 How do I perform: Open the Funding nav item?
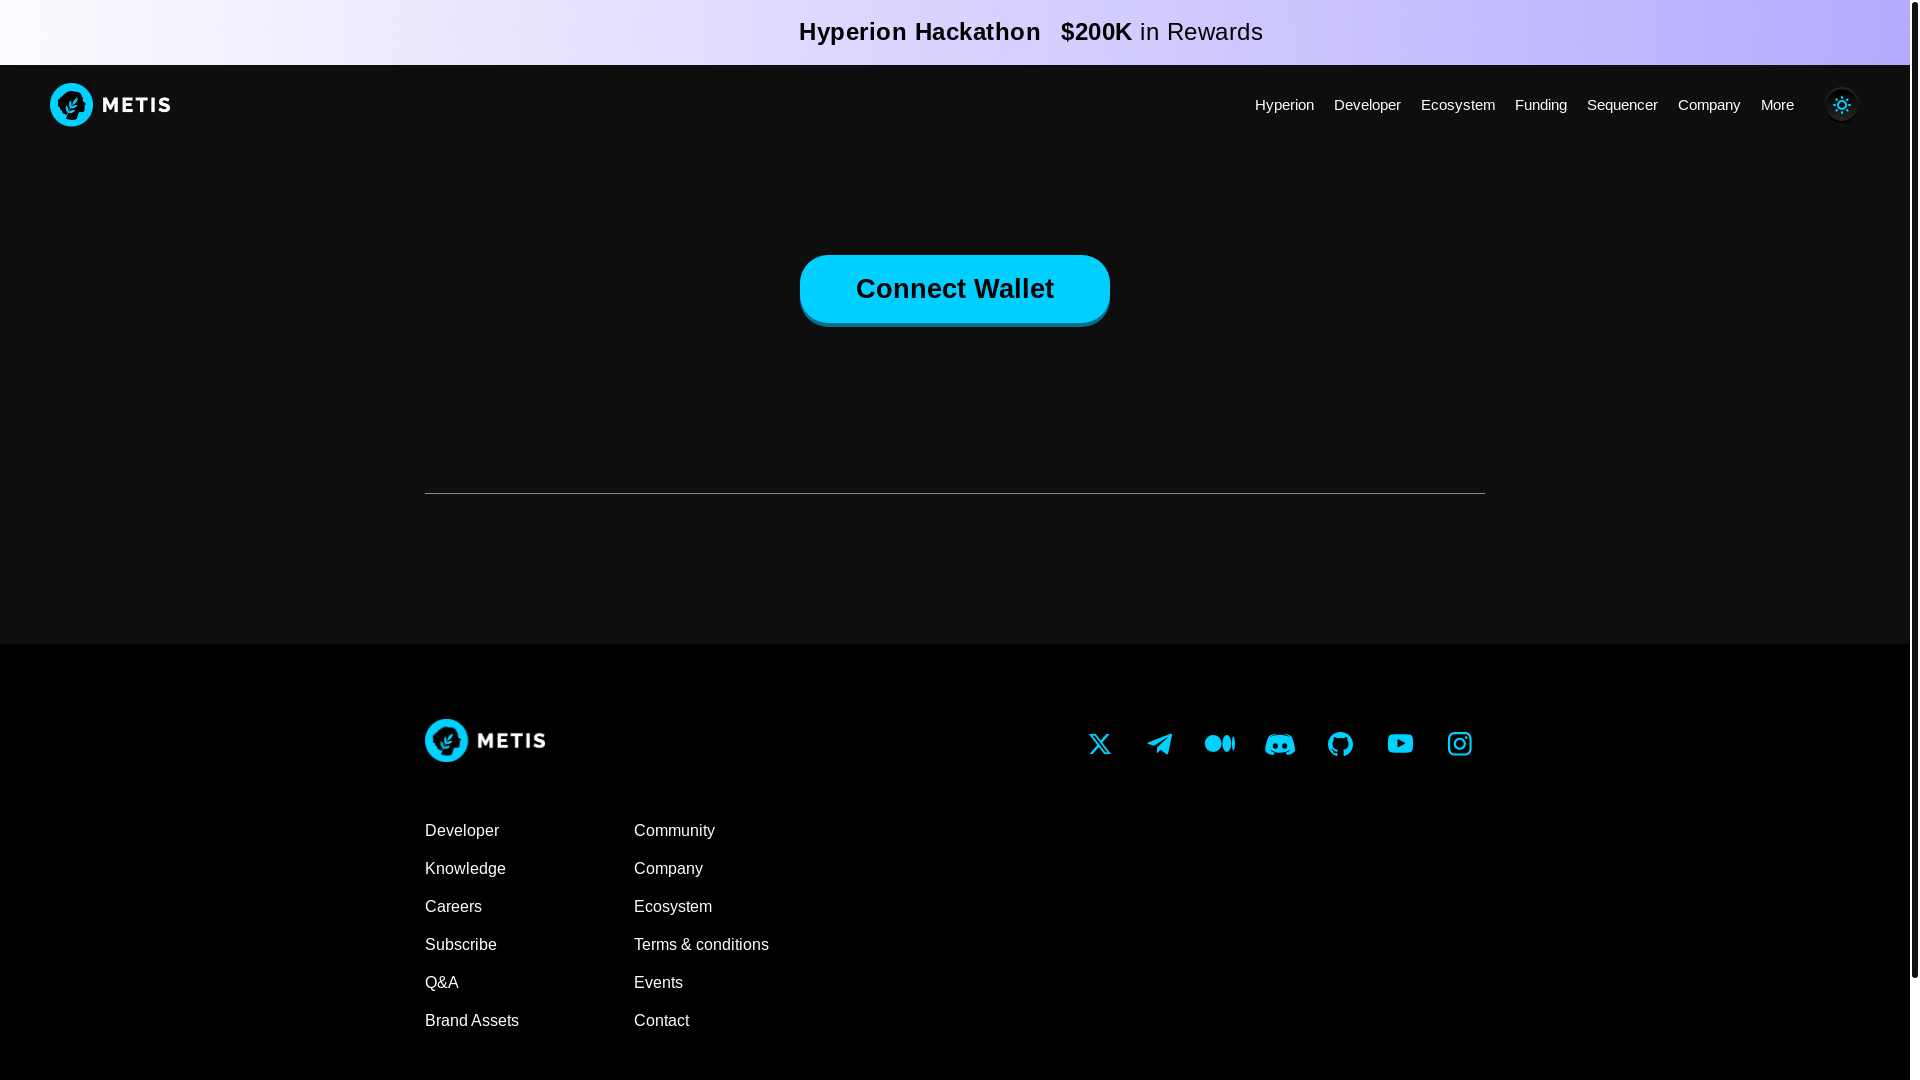tap(1540, 105)
